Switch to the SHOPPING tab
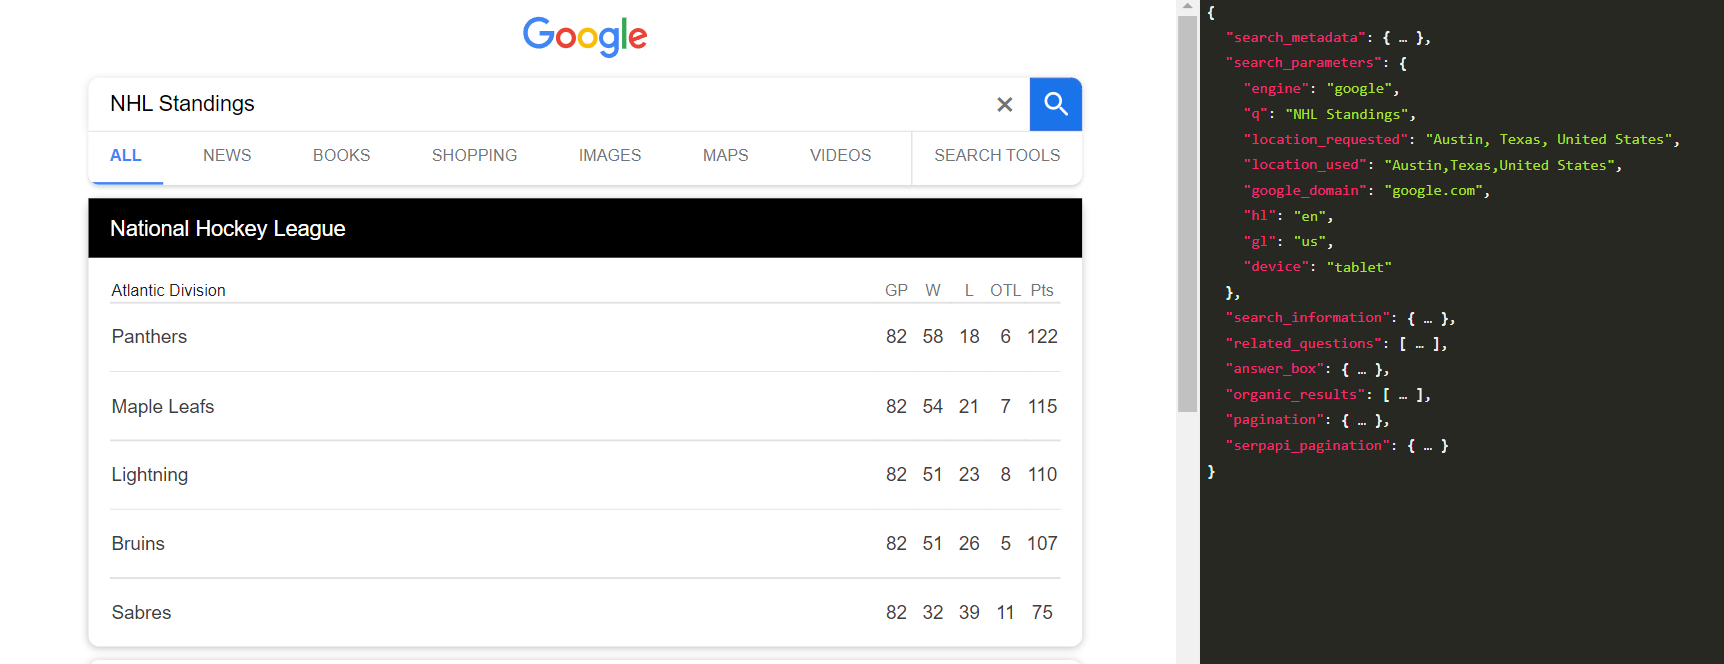This screenshot has width=1724, height=664. pos(474,155)
